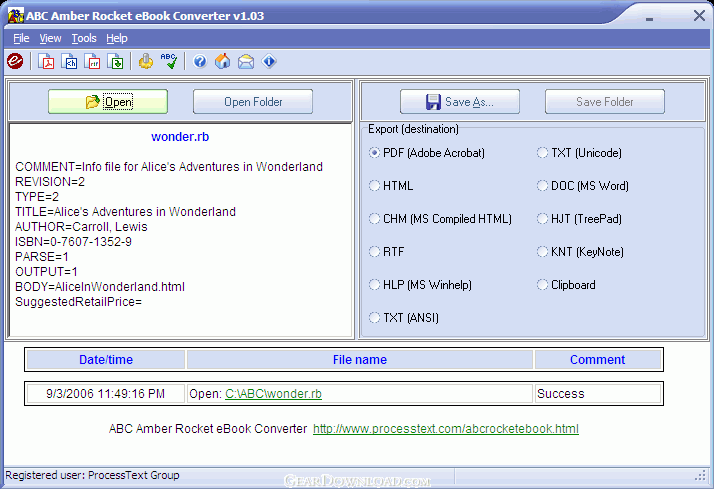Click the 'ISBN=0-7607-1352-9' line

pos(73,242)
